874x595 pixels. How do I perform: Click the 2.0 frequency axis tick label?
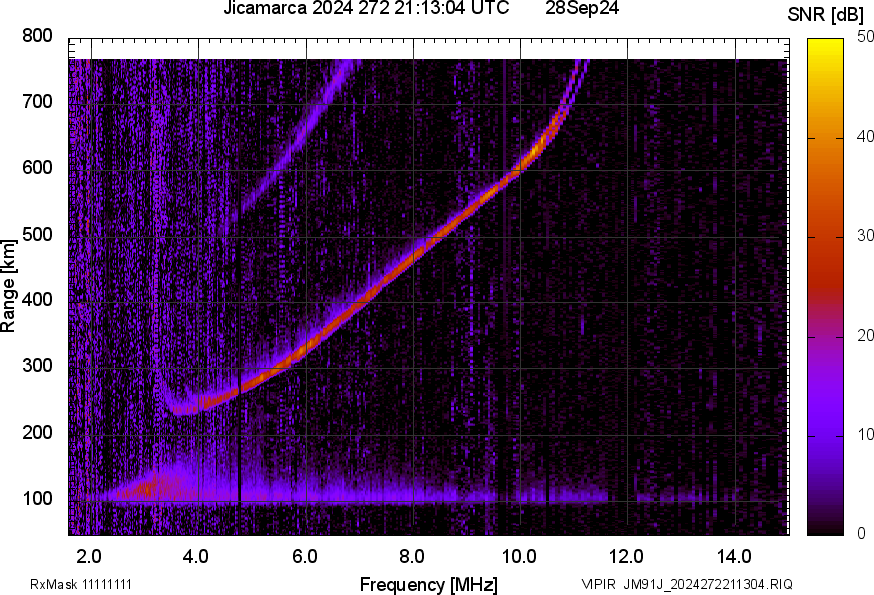90,554
